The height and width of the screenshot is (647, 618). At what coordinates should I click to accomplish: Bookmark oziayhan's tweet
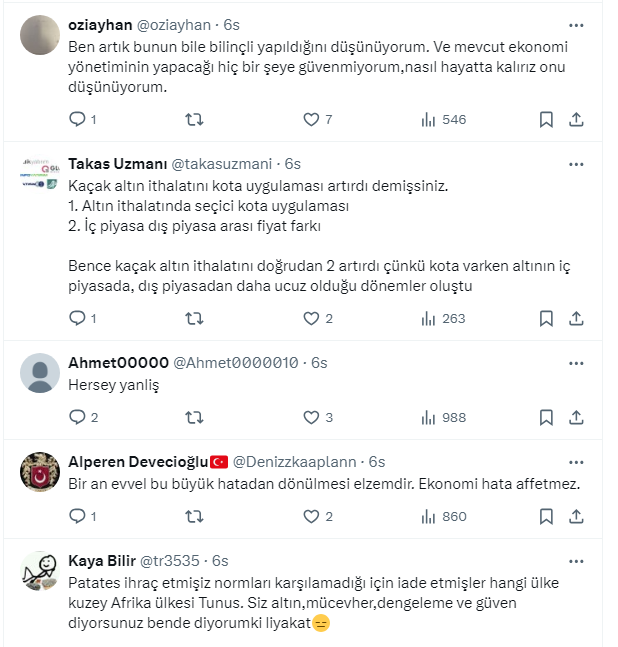coord(546,120)
